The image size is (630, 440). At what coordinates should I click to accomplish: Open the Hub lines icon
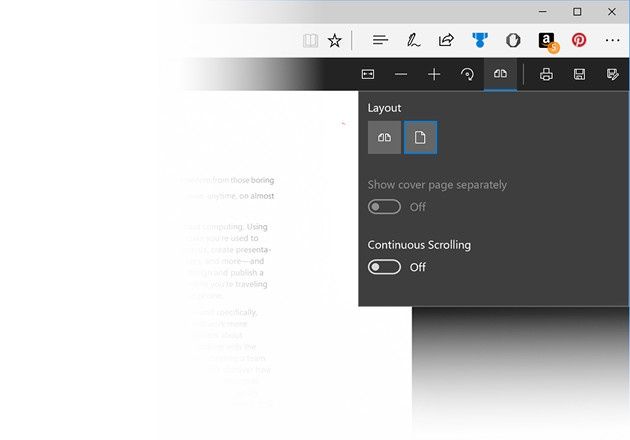coord(380,40)
